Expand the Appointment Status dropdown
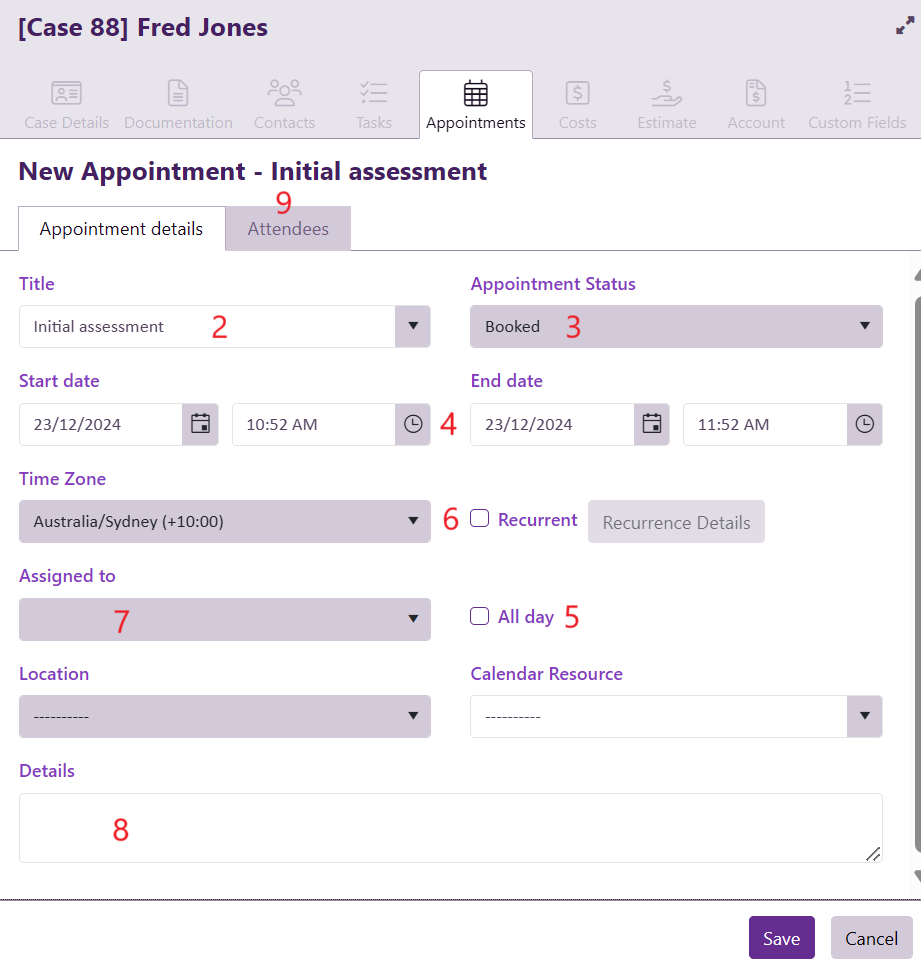The height and width of the screenshot is (969, 921). (676, 326)
